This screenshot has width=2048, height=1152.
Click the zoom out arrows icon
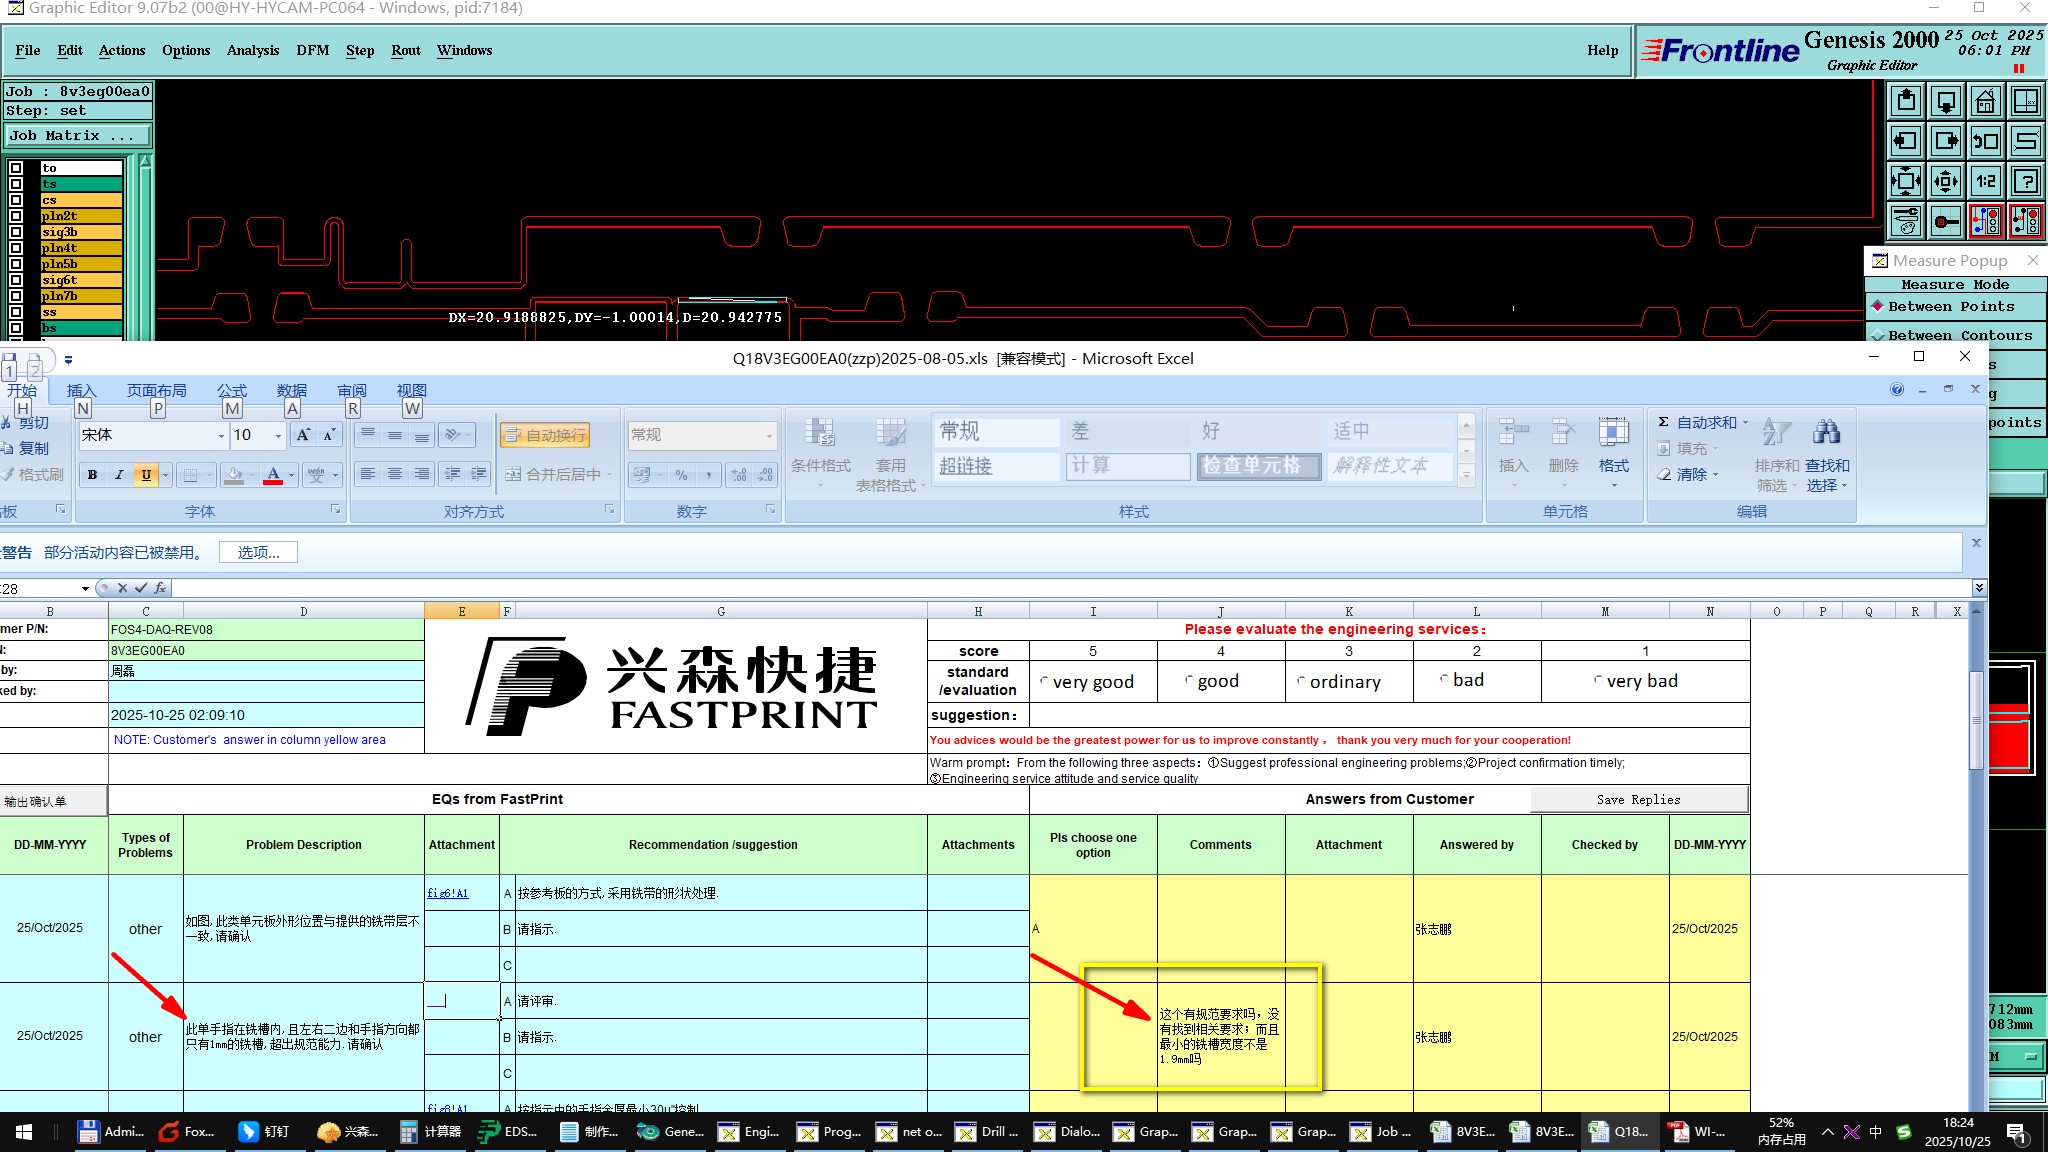[x=1946, y=181]
